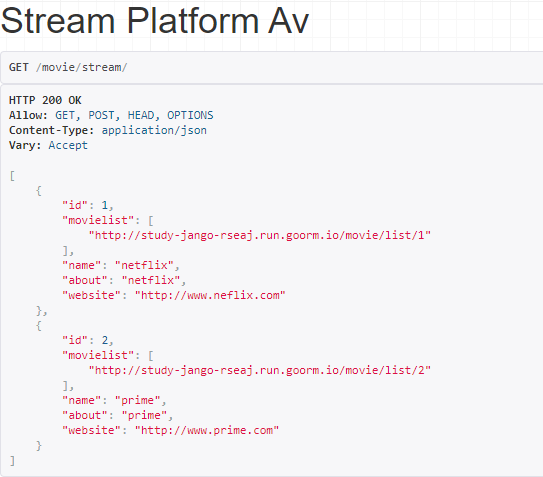This screenshot has width=543, height=477.
Task: Click the "id": 1 entry
Action: (x=88, y=205)
